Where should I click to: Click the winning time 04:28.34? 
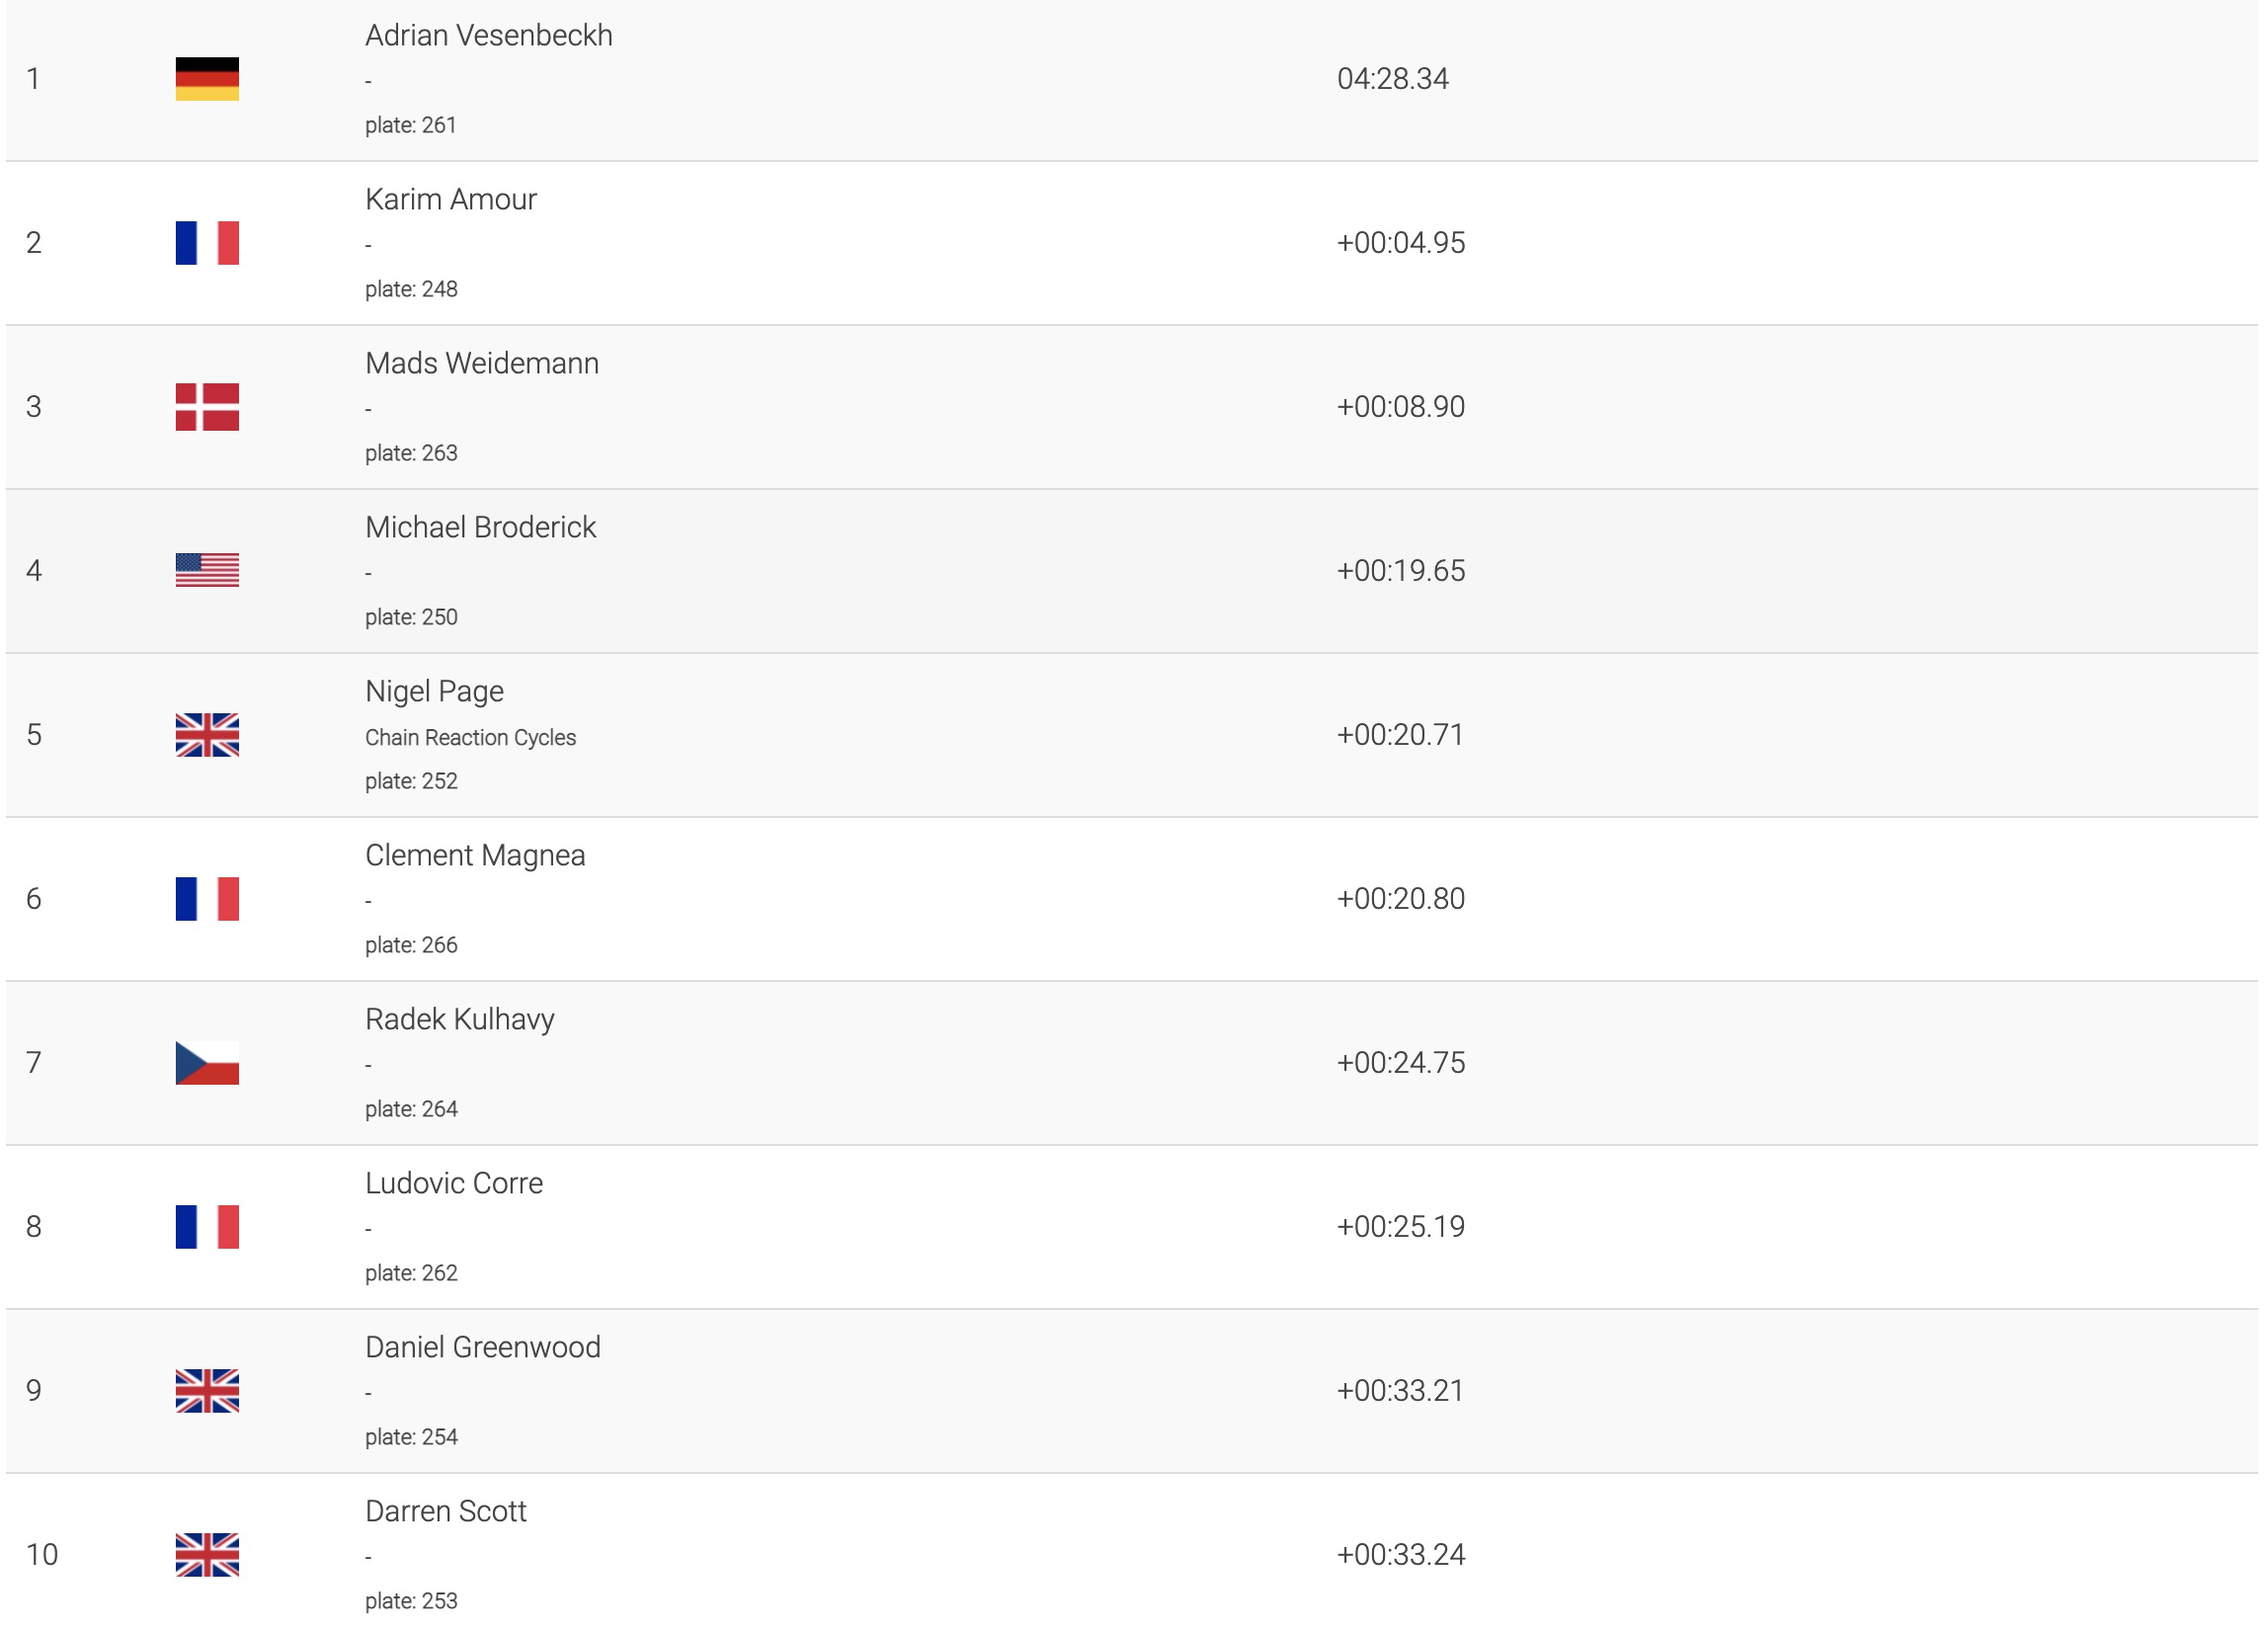pyautogui.click(x=1392, y=79)
